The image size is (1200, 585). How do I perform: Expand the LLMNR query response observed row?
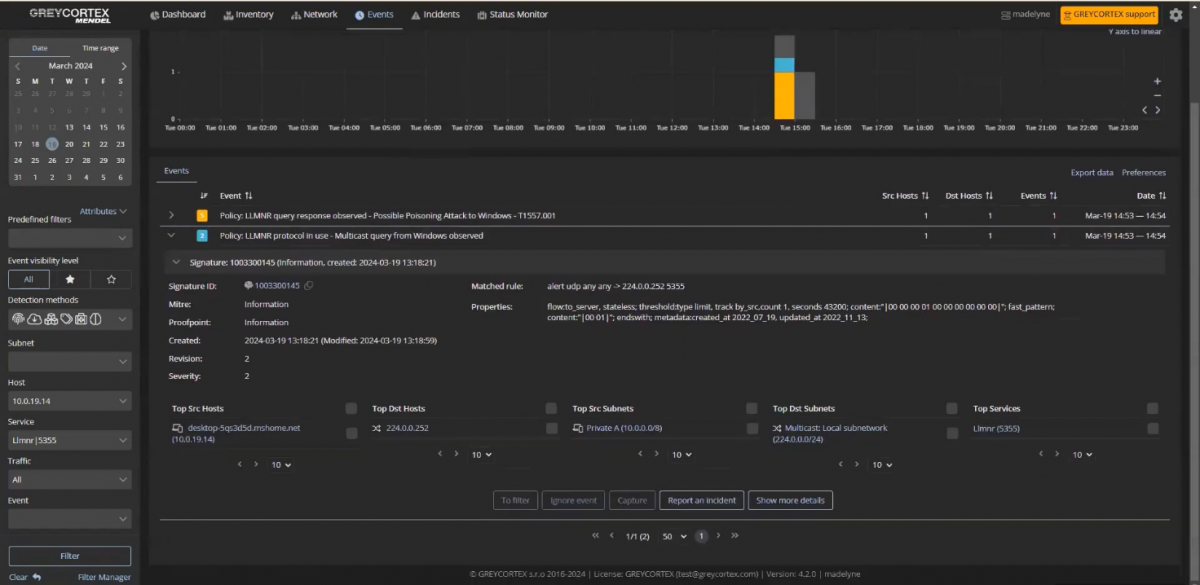[x=172, y=215]
